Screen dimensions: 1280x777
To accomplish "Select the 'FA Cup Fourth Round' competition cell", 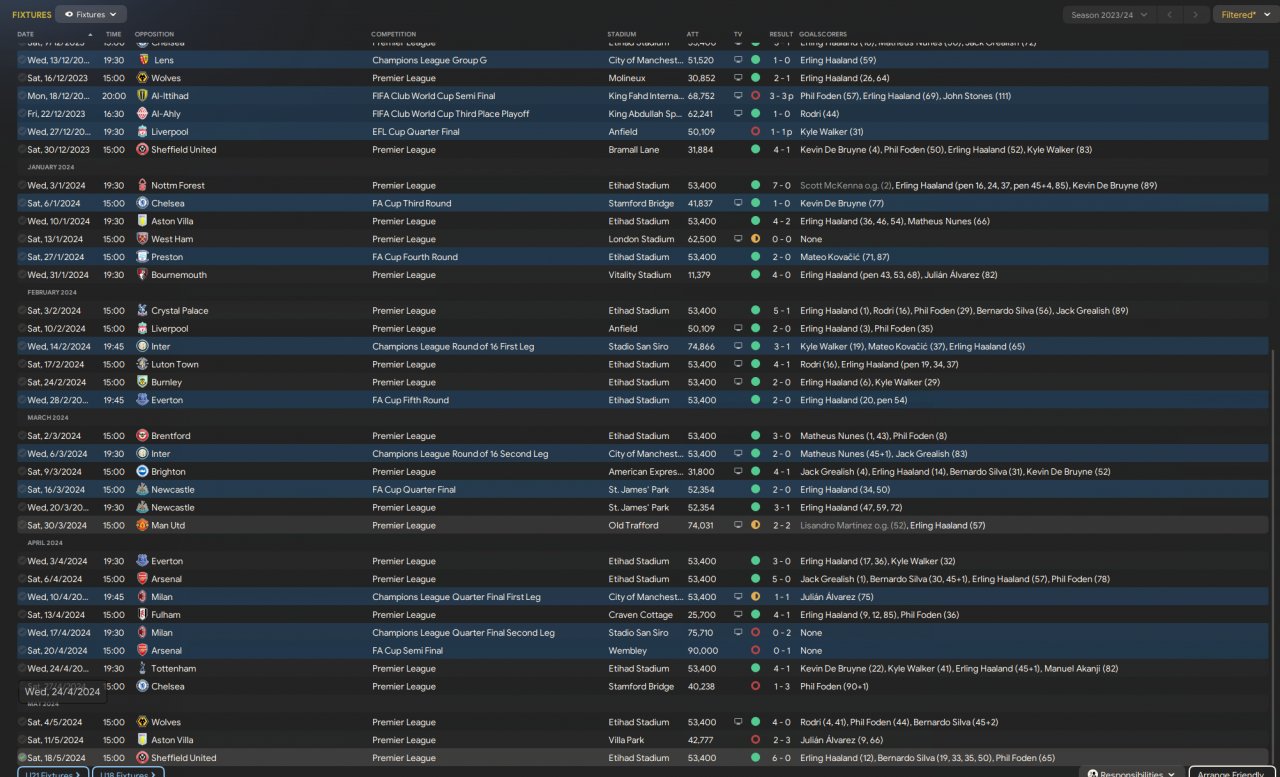I will pos(415,257).
